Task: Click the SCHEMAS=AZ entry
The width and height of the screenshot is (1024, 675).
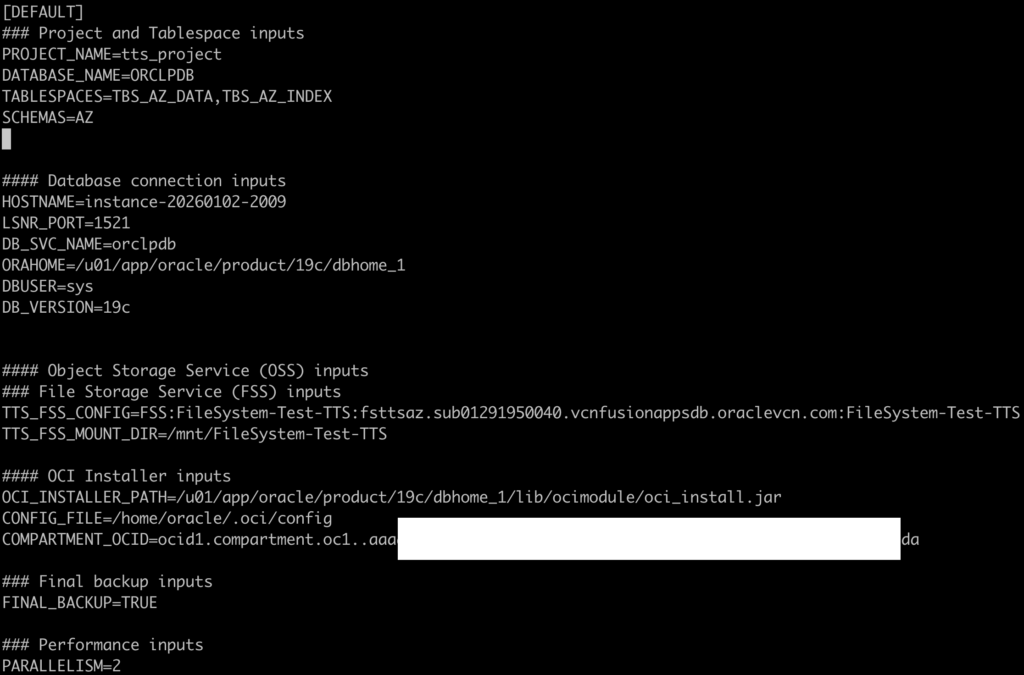Action: click(48, 118)
